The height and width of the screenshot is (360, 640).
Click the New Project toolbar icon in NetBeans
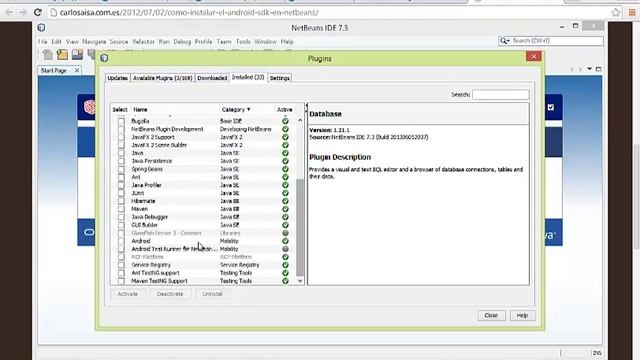62,54
